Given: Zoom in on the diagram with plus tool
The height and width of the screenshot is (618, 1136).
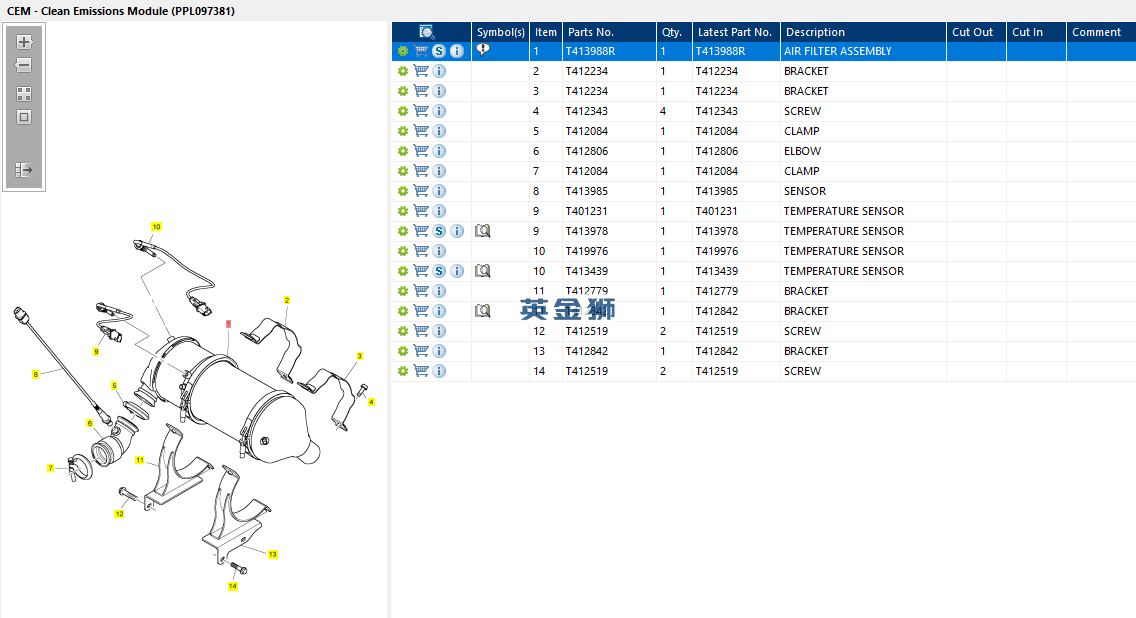Looking at the screenshot, I should [x=24, y=42].
